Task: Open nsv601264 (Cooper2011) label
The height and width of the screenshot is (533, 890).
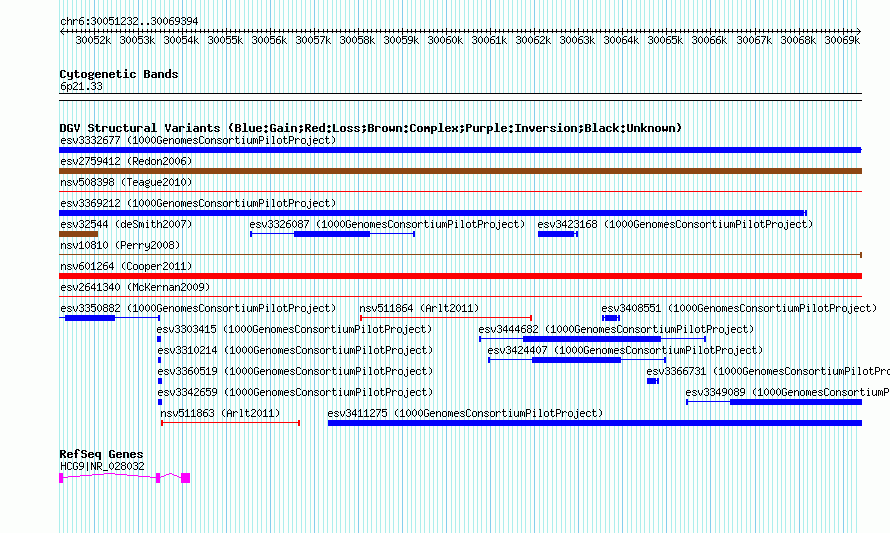Action: 126,266
